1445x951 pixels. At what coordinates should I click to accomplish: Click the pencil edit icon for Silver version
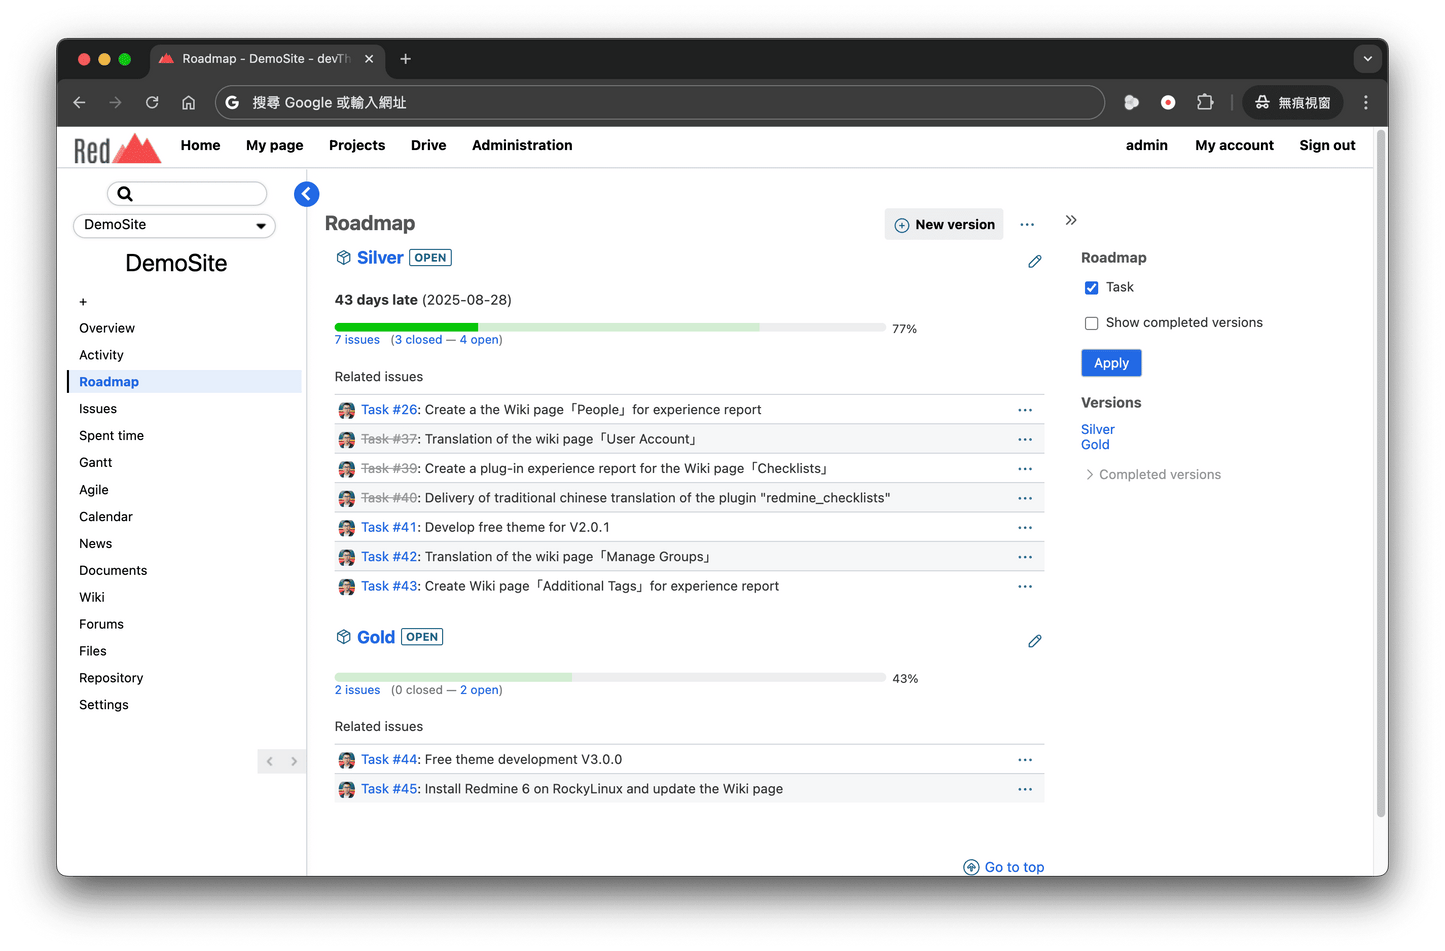coord(1034,262)
